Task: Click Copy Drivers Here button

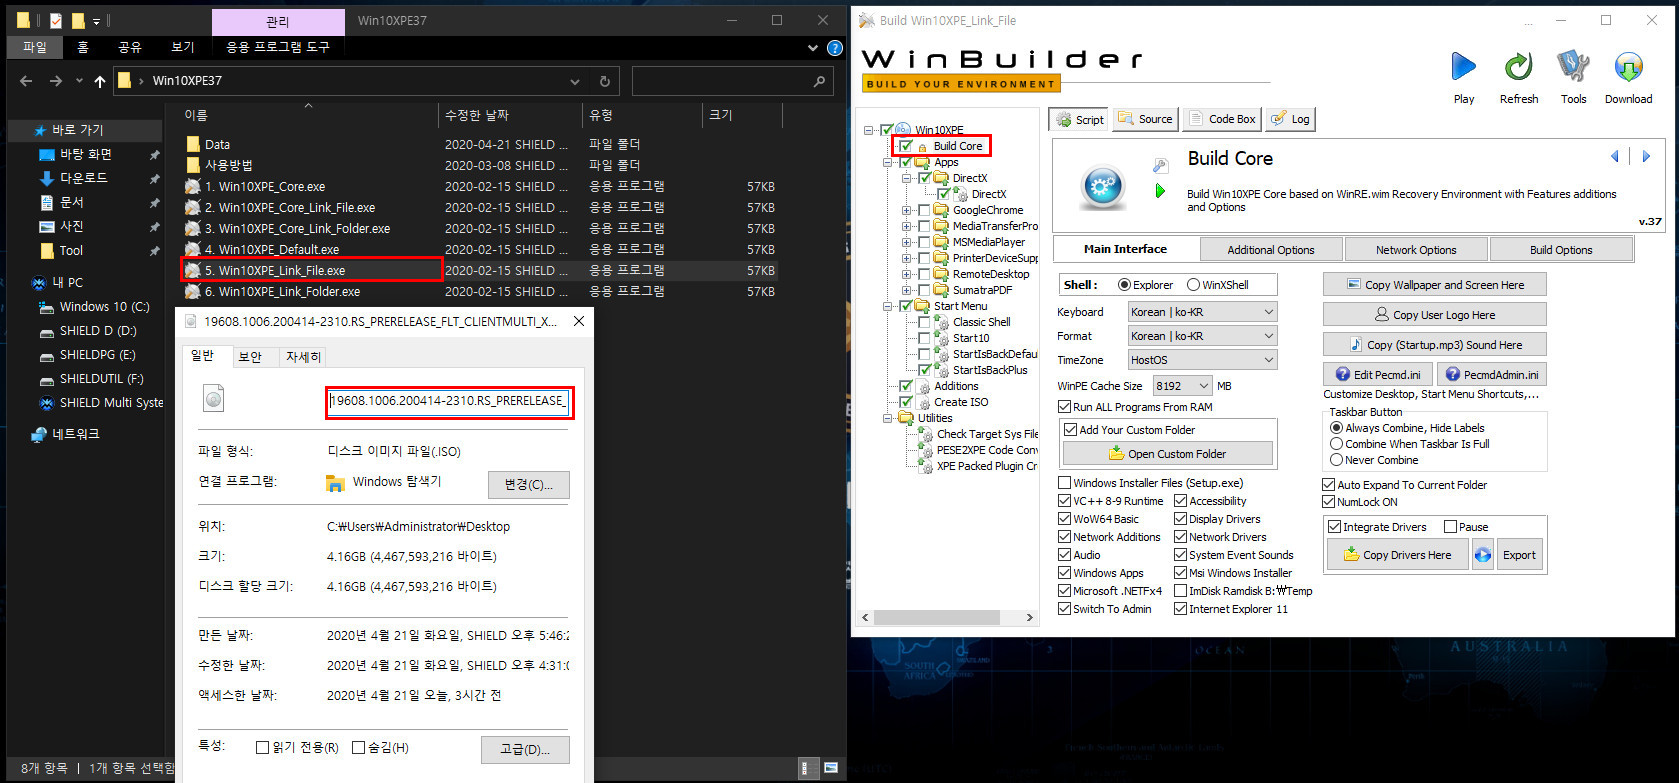Action: (x=1397, y=555)
